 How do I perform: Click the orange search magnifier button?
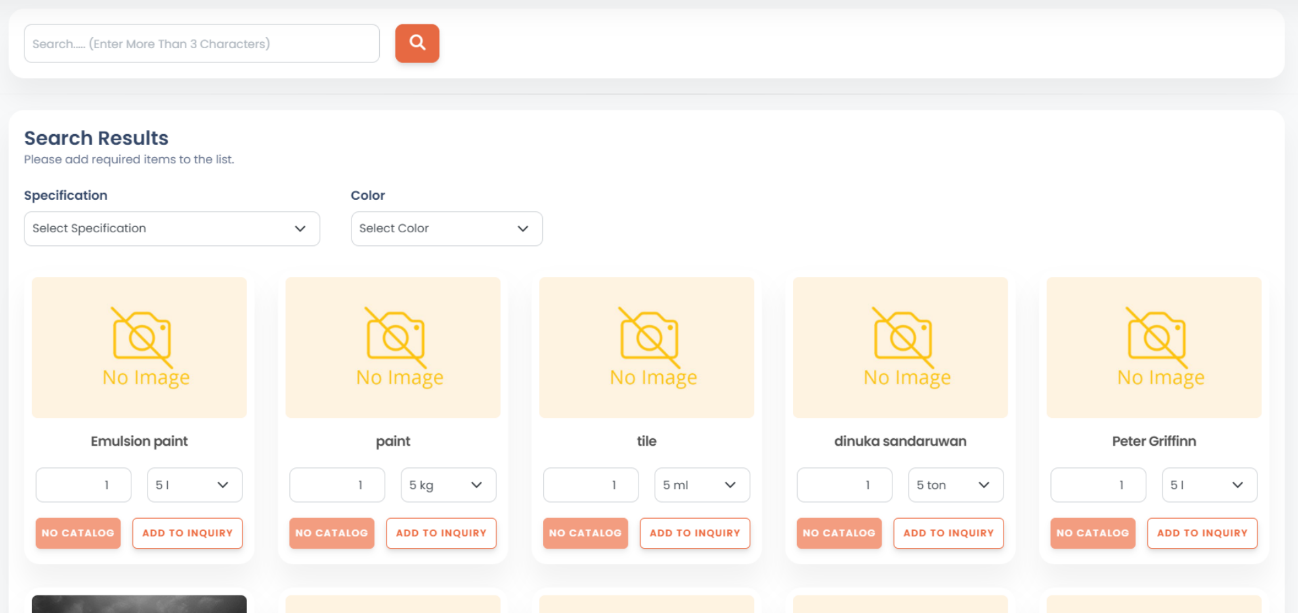417,43
